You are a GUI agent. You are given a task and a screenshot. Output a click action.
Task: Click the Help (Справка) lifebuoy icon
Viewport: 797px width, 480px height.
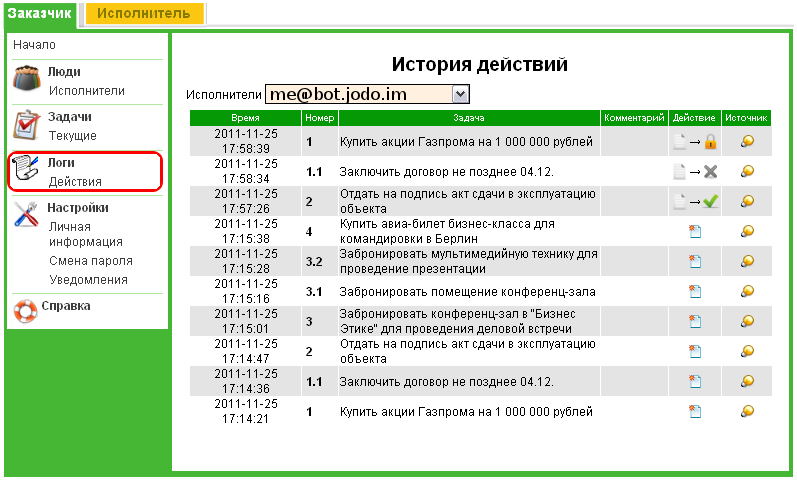coord(27,309)
